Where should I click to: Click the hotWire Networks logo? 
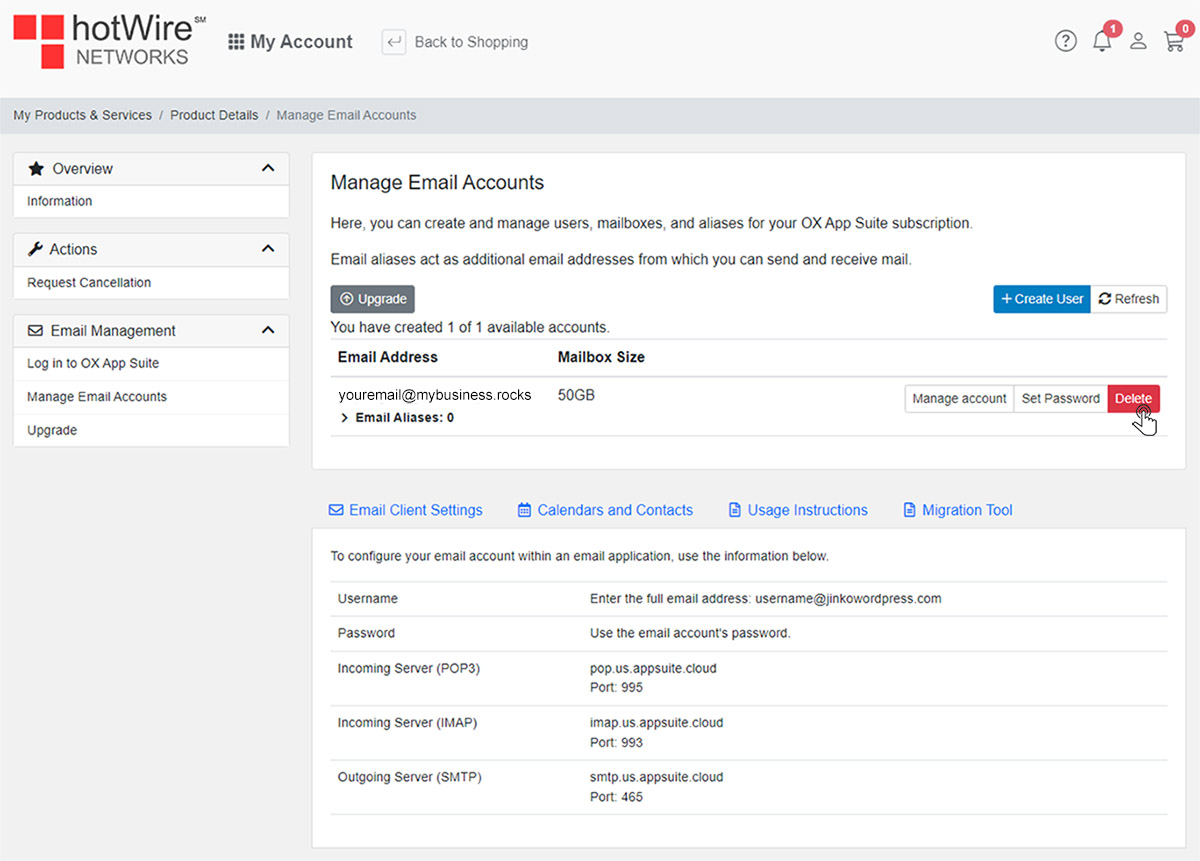[x=109, y=41]
